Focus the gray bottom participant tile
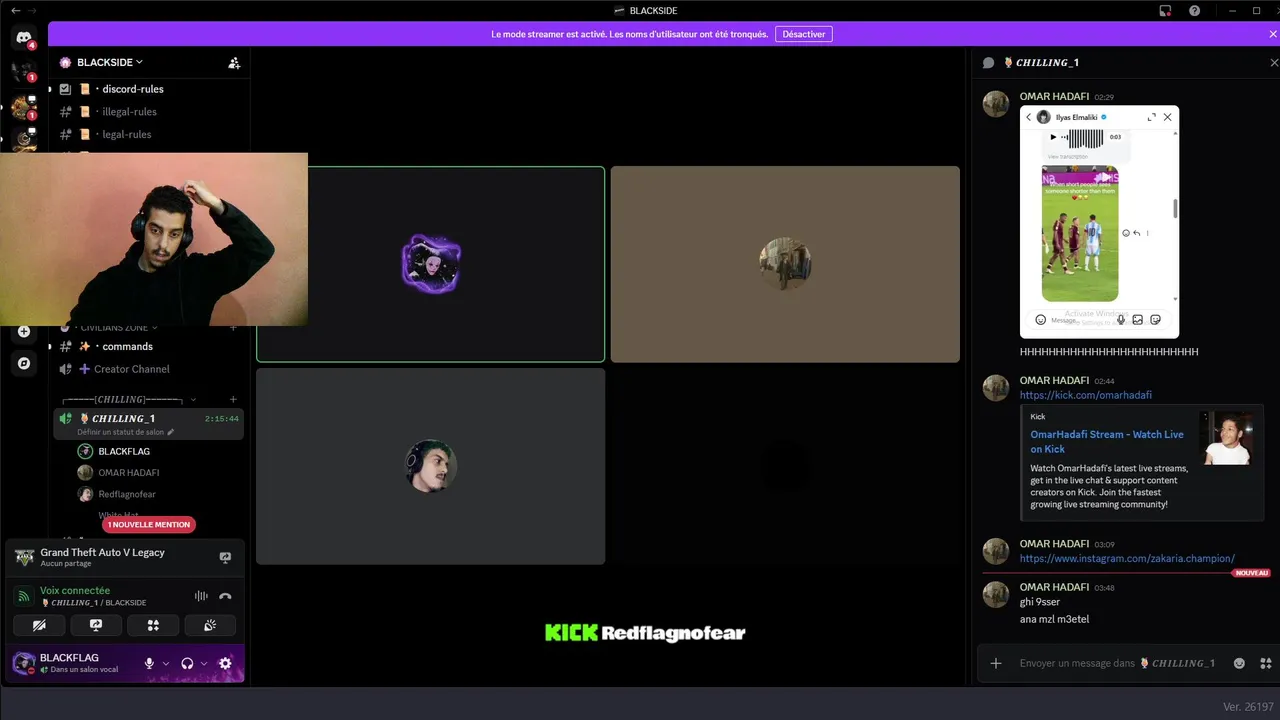 pos(431,466)
